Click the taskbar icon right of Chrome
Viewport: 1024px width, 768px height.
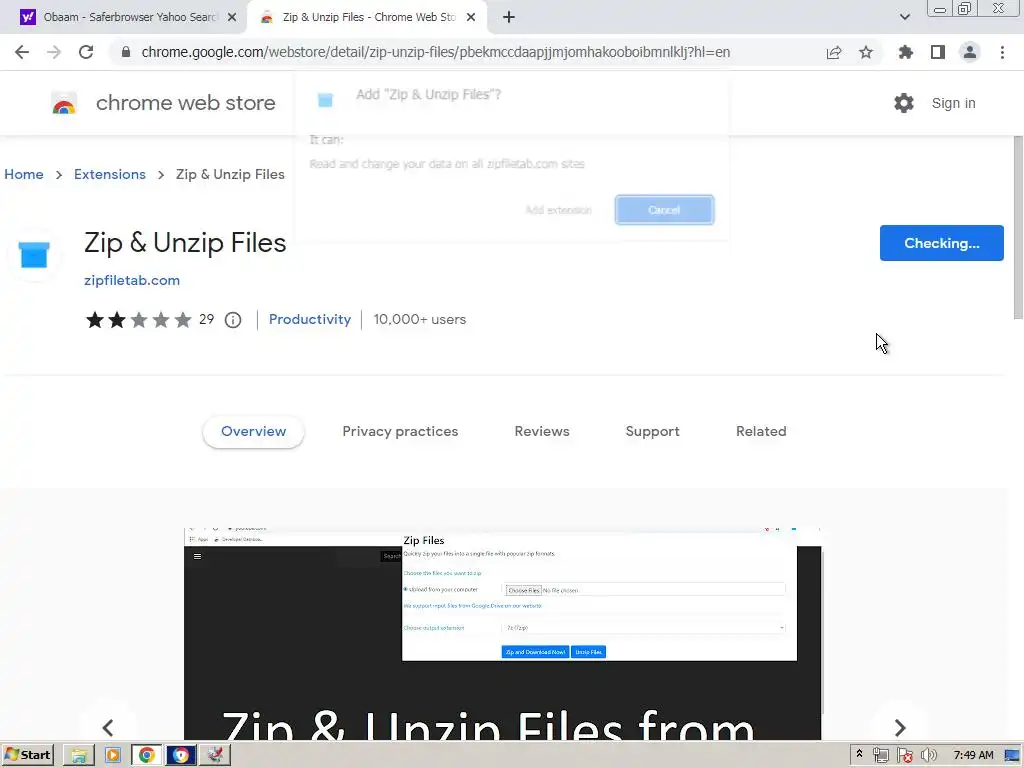181,755
